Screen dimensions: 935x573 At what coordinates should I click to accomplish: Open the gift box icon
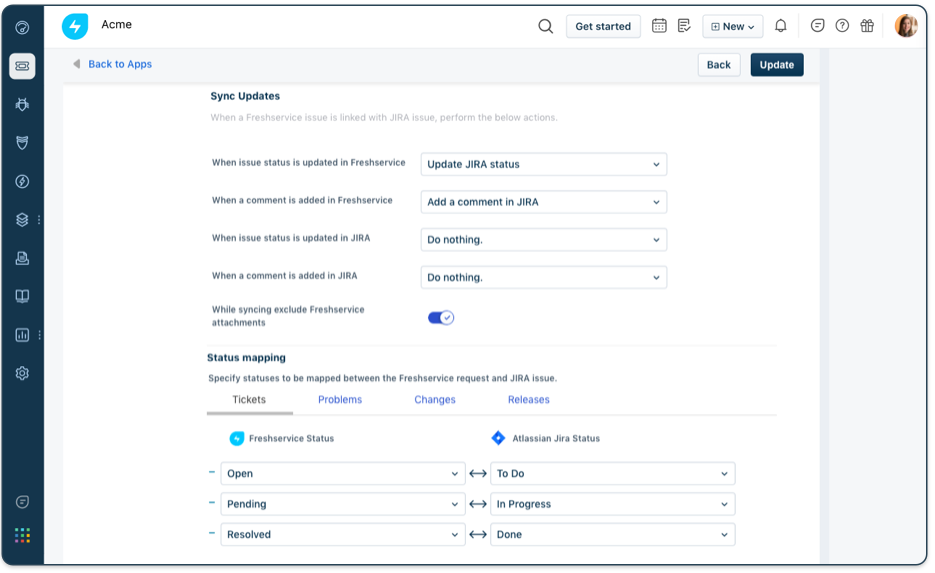(867, 26)
